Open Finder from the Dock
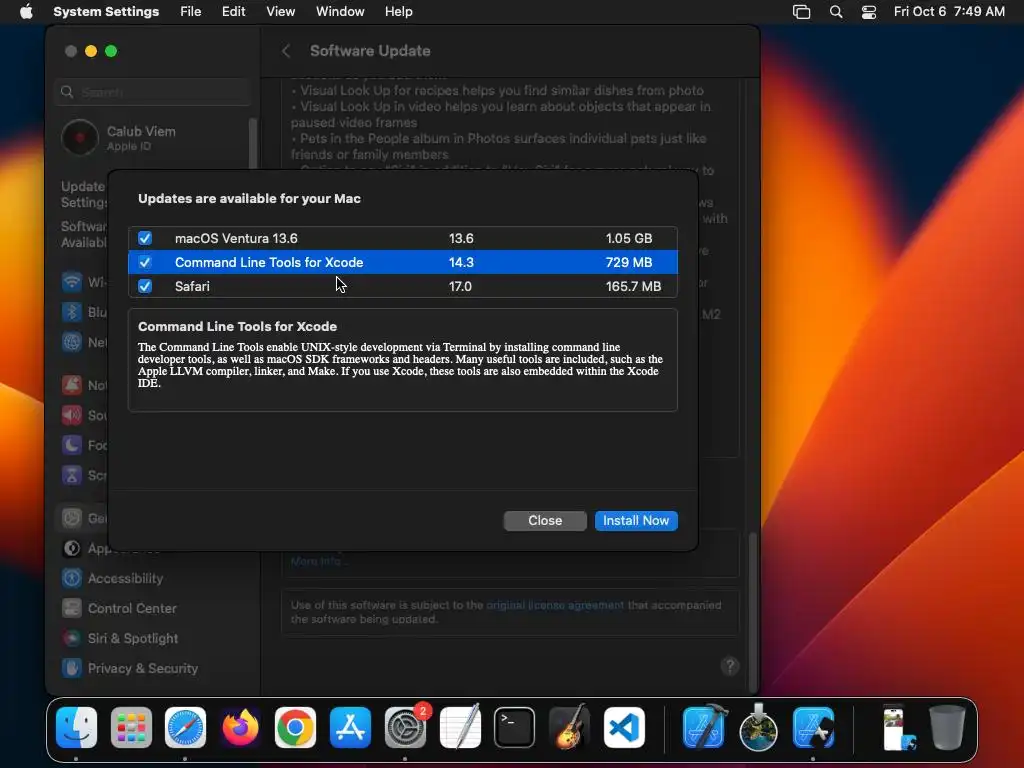 click(76, 728)
